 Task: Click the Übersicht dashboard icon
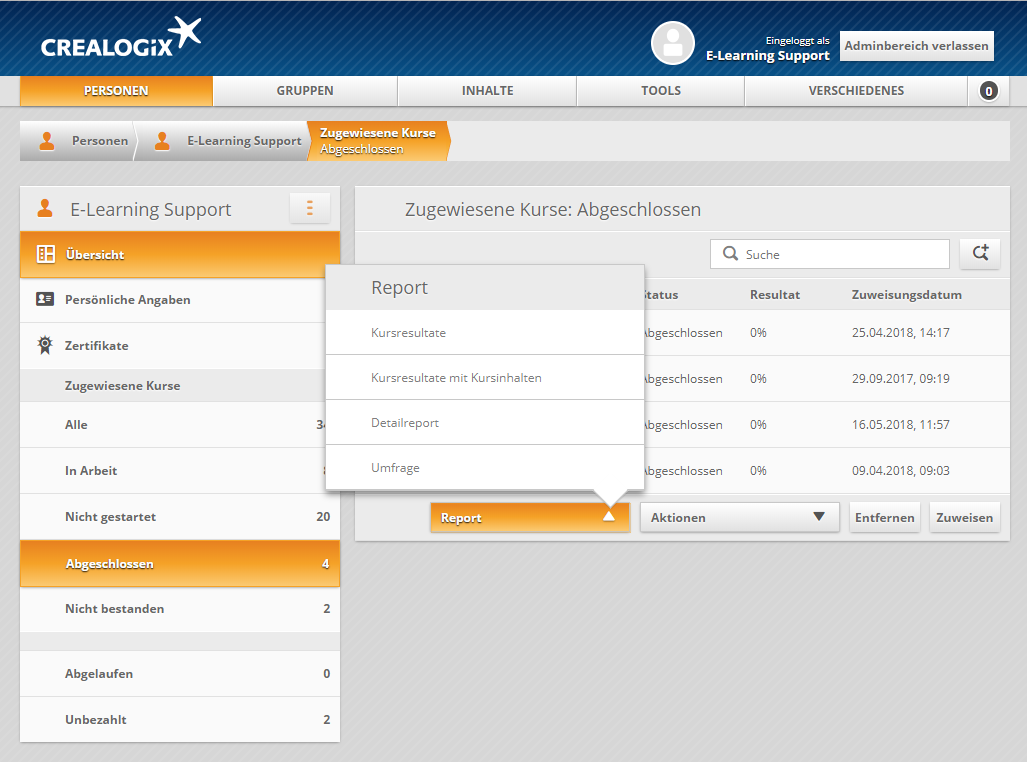click(x=45, y=254)
